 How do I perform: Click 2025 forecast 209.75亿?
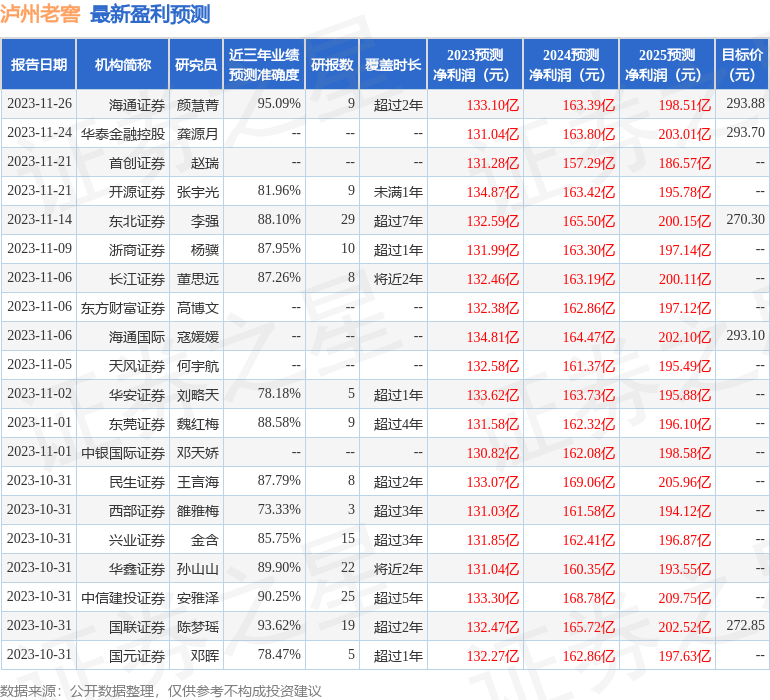point(685,597)
